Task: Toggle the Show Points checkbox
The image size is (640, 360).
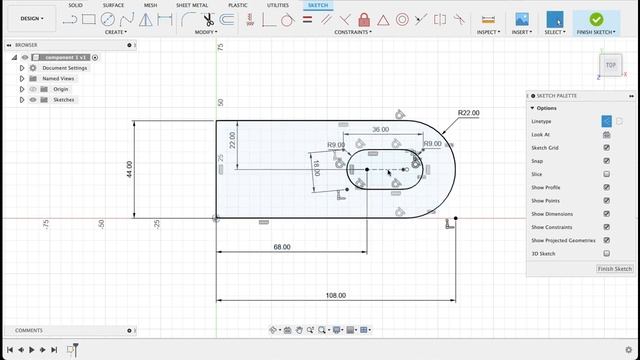Action: pyautogui.click(x=607, y=200)
